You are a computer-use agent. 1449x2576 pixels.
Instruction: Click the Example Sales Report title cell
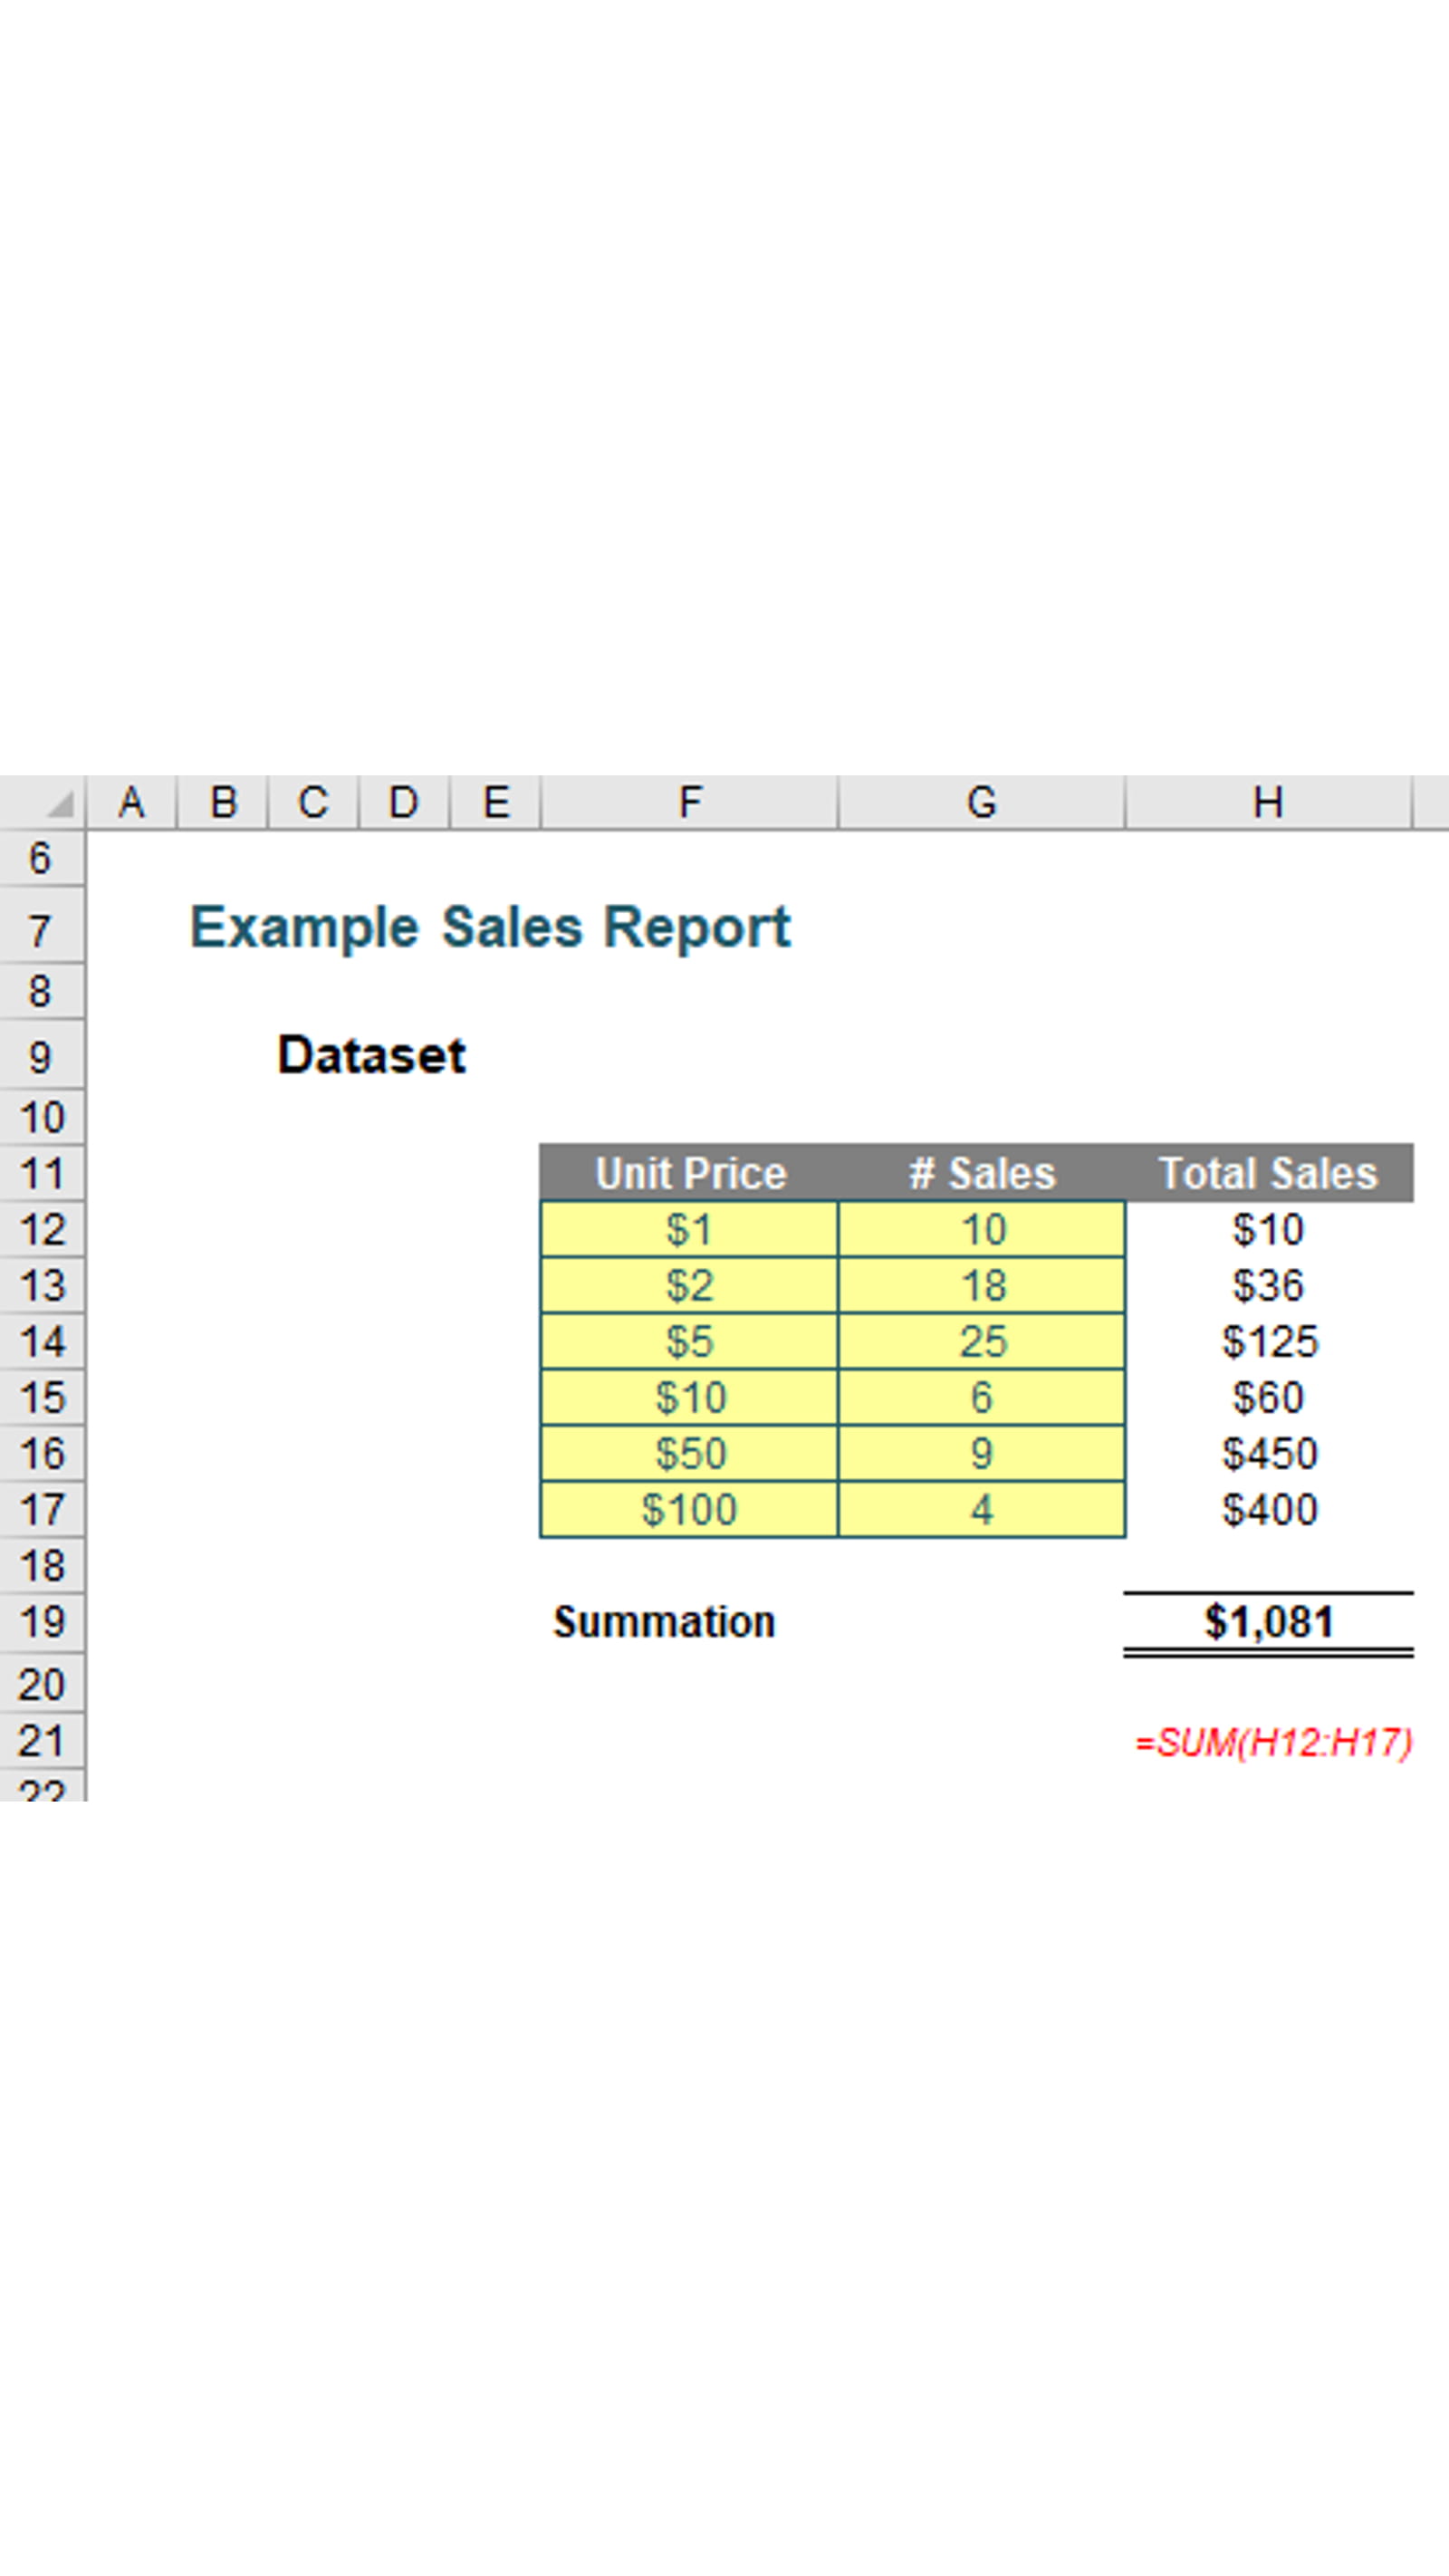[x=490, y=927]
